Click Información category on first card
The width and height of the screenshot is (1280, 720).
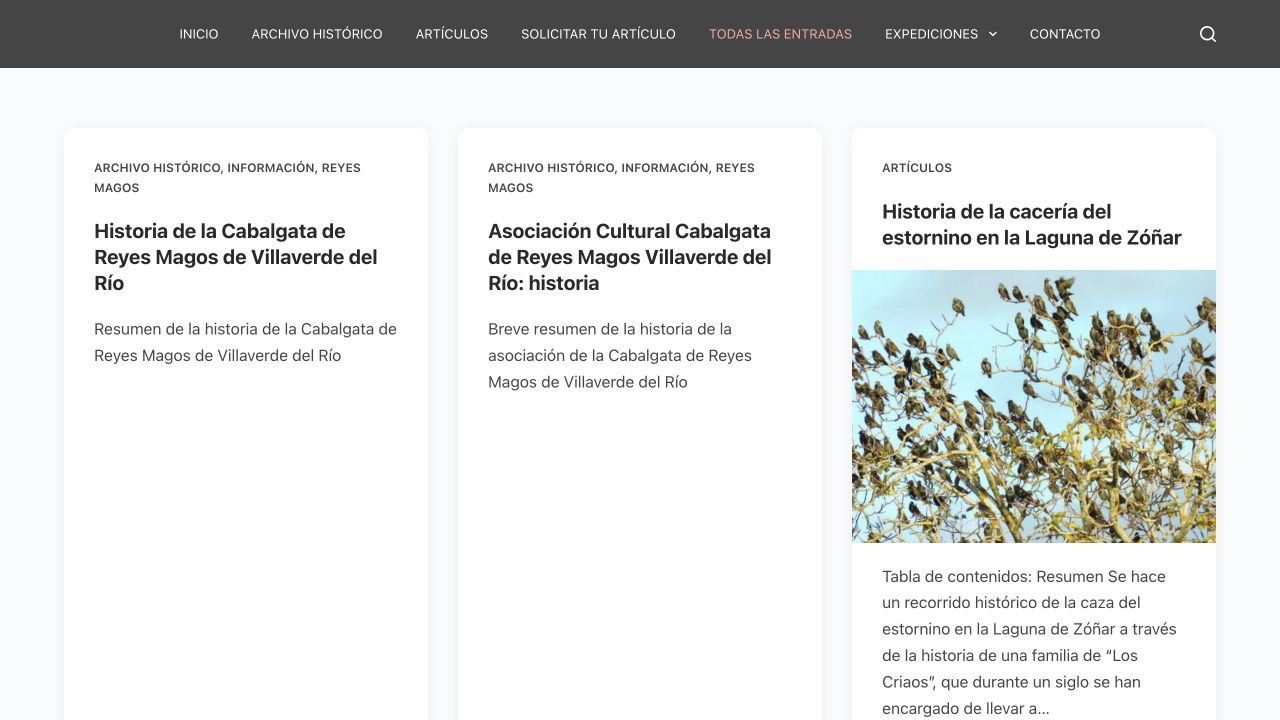click(271, 168)
